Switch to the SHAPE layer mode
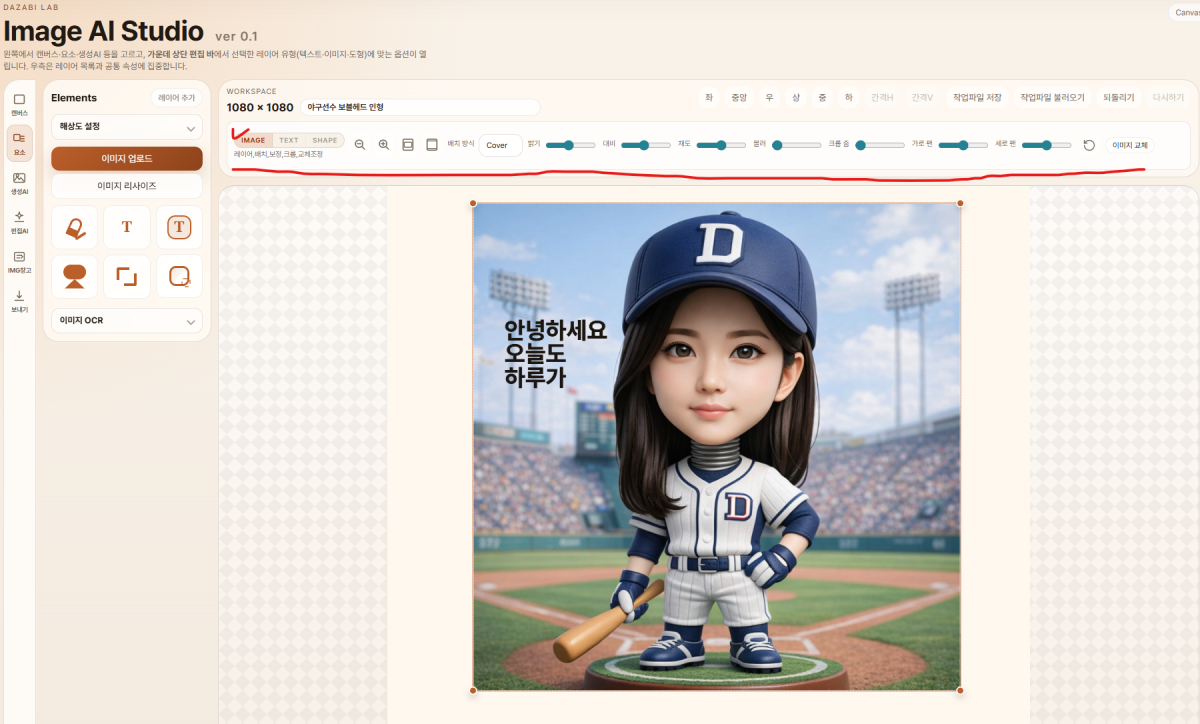 [324, 141]
